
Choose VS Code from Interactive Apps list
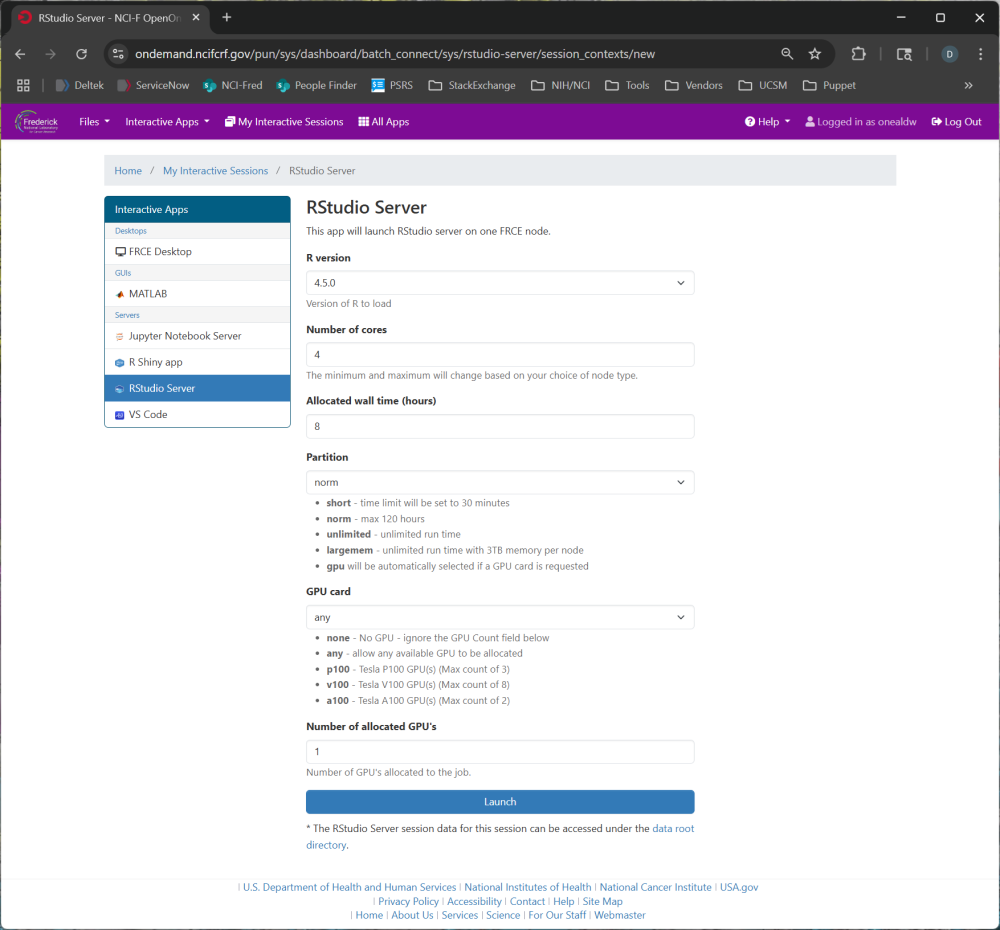pyautogui.click(x=148, y=414)
